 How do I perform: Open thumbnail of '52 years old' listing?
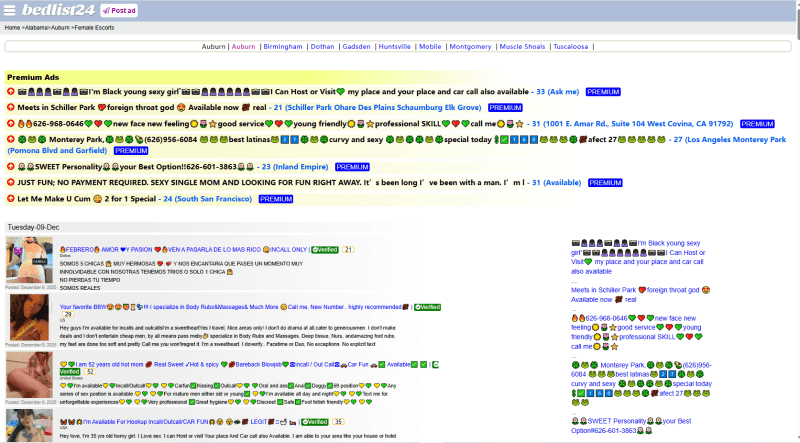(x=29, y=375)
